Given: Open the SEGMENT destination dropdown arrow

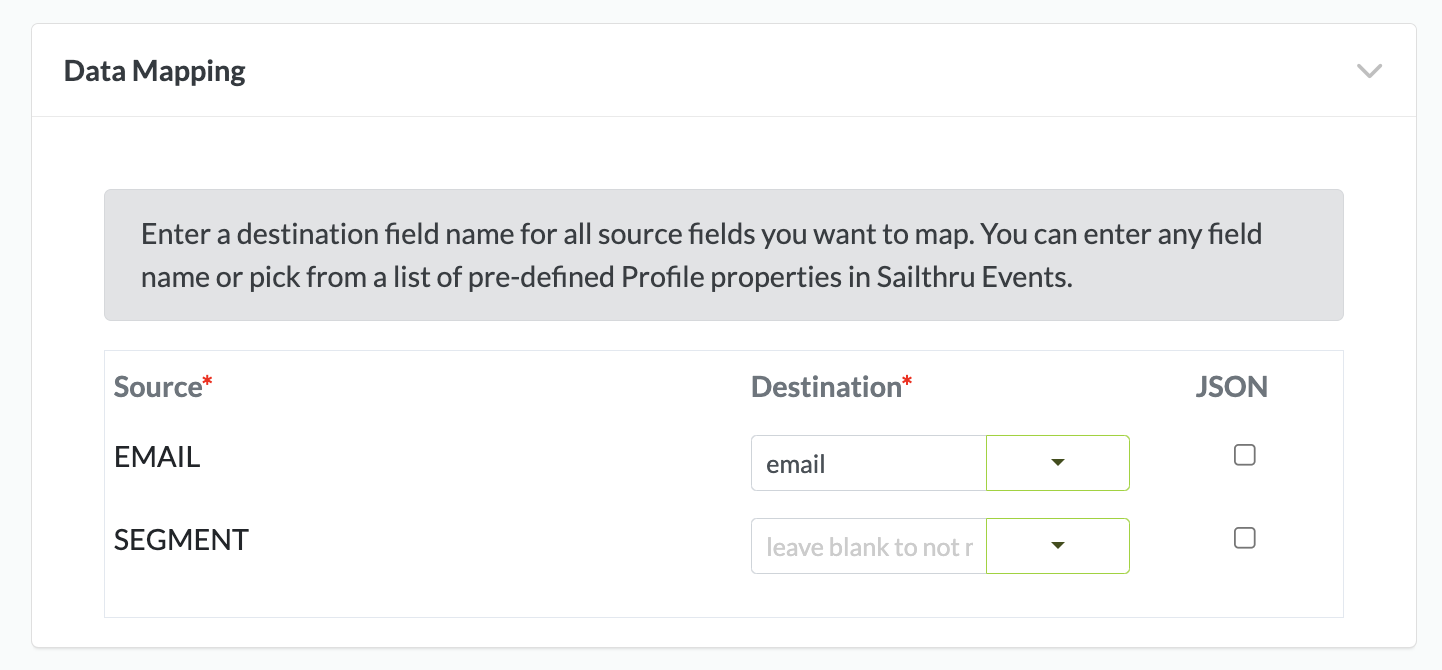Looking at the screenshot, I should tap(1058, 546).
